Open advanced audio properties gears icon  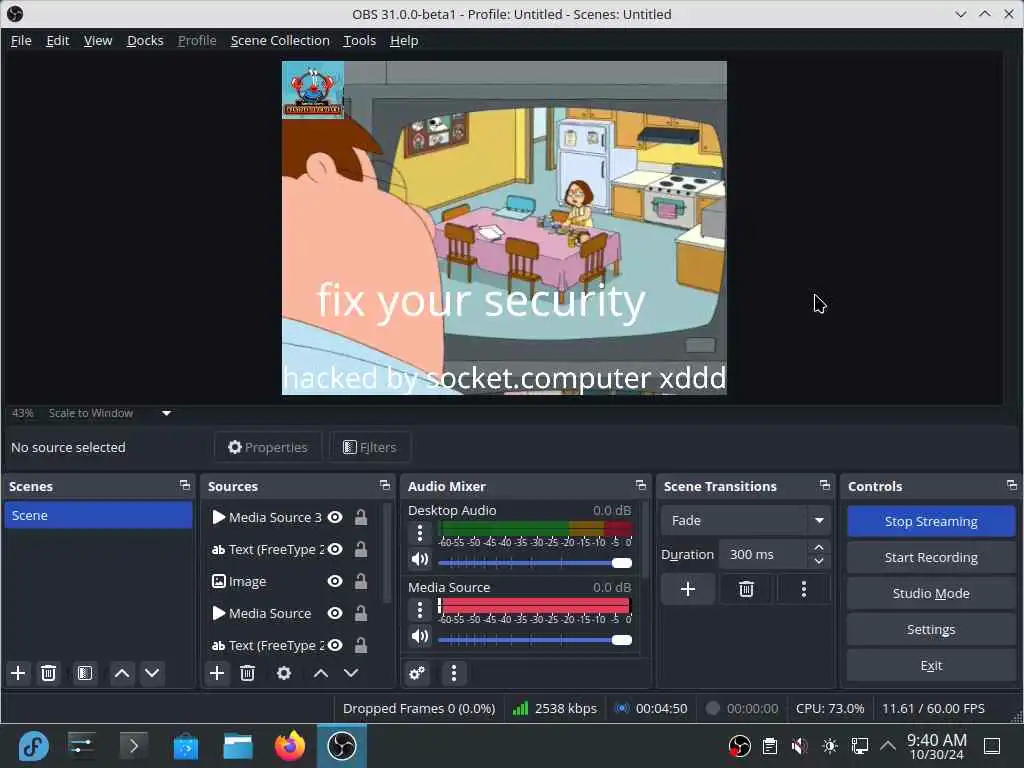coord(417,673)
